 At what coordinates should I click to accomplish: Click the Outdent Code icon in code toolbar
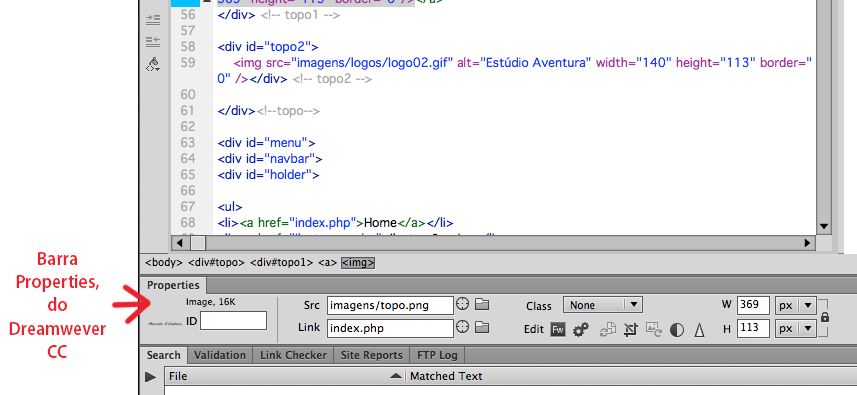click(154, 41)
